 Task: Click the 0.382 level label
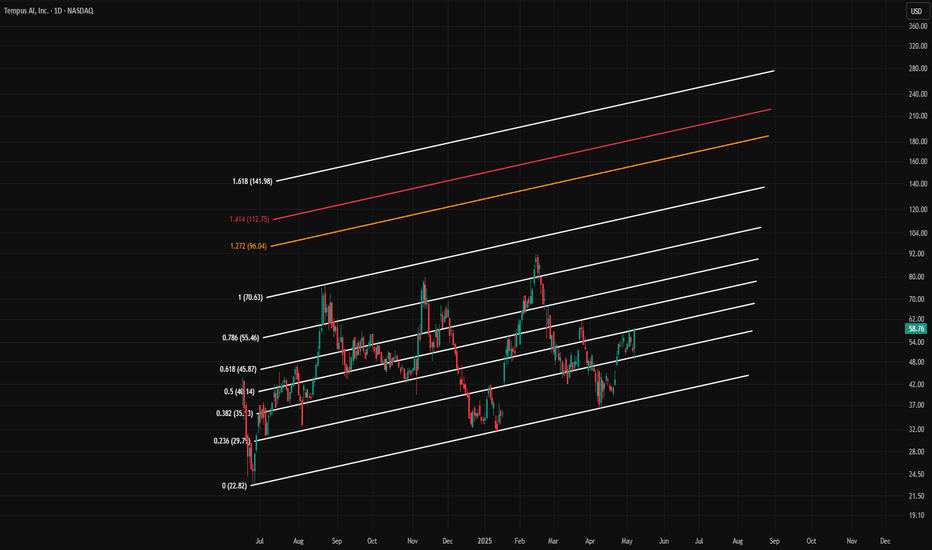(235, 413)
